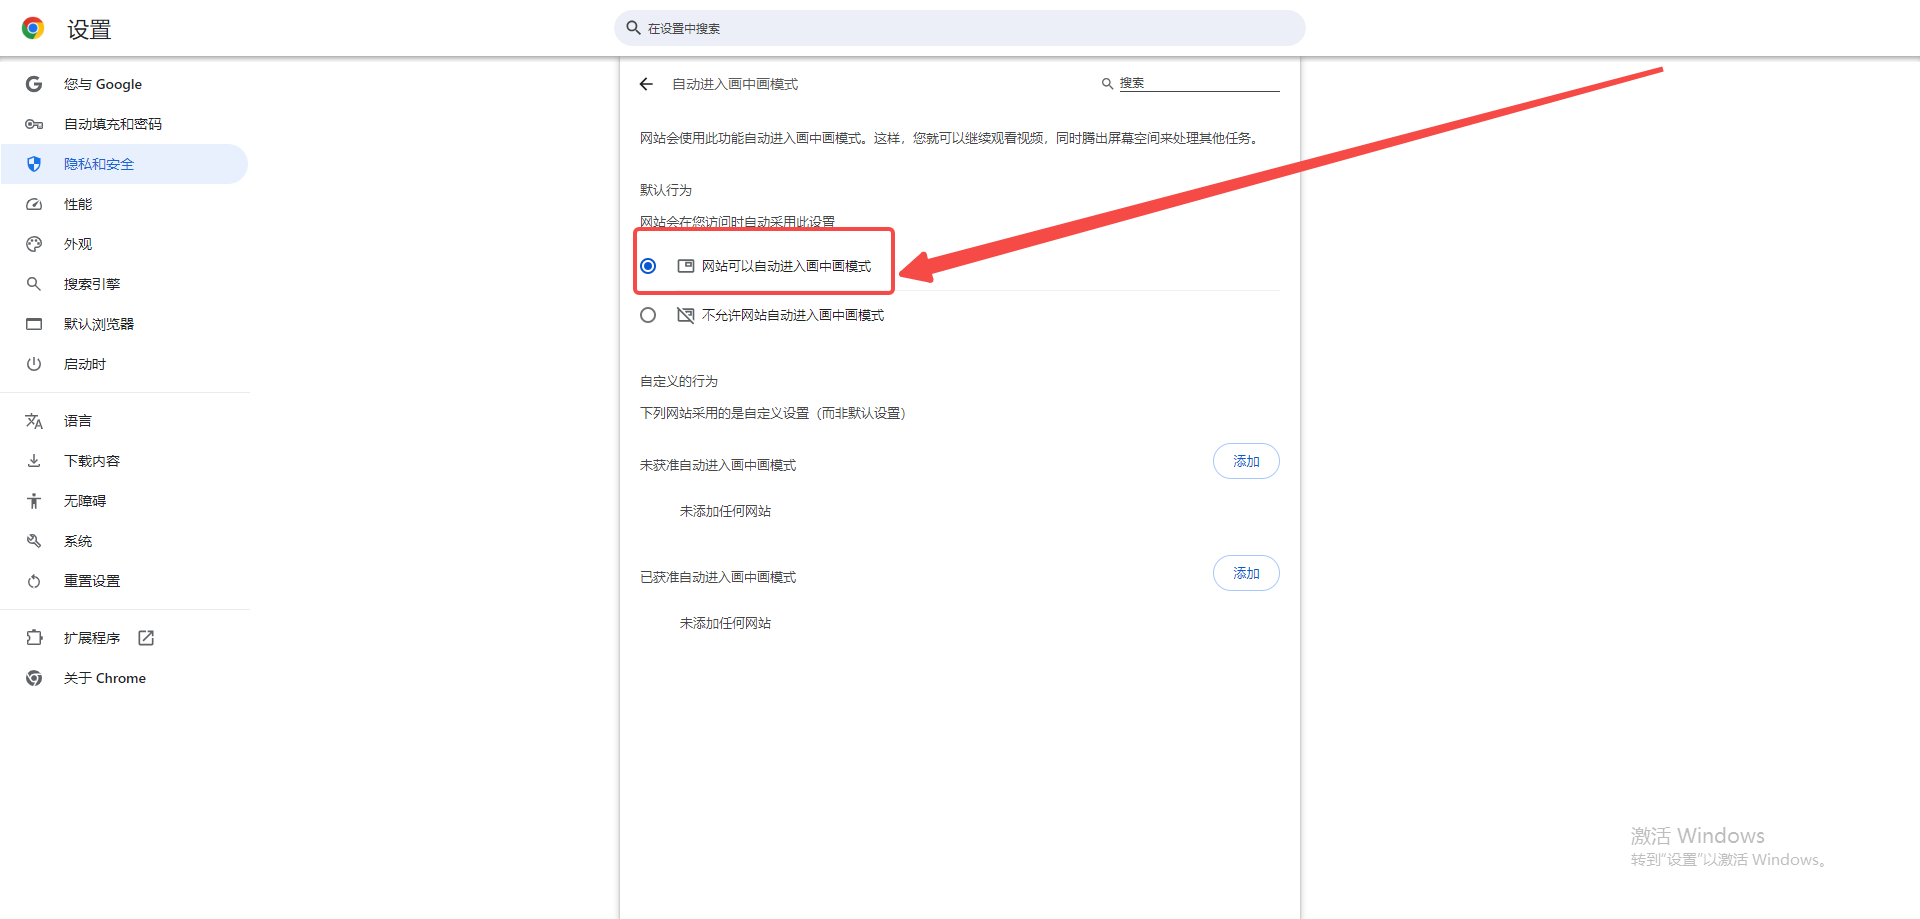This screenshot has height=919, width=1920.
Task: Click the default browser window icon
Action: [x=34, y=324]
